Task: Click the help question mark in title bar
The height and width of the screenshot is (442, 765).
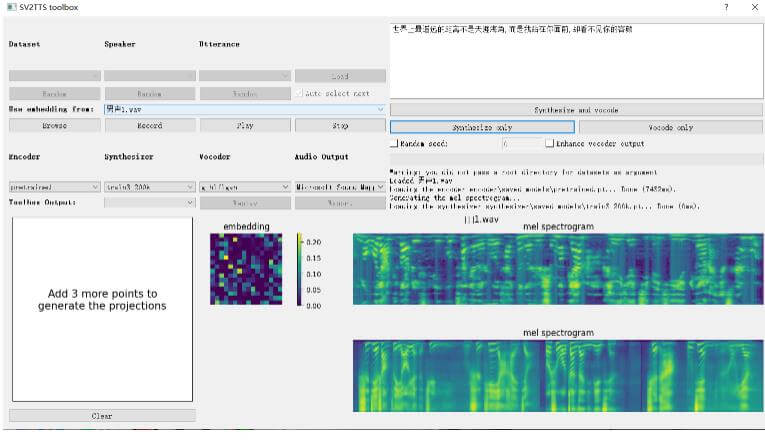Action: (x=725, y=7)
